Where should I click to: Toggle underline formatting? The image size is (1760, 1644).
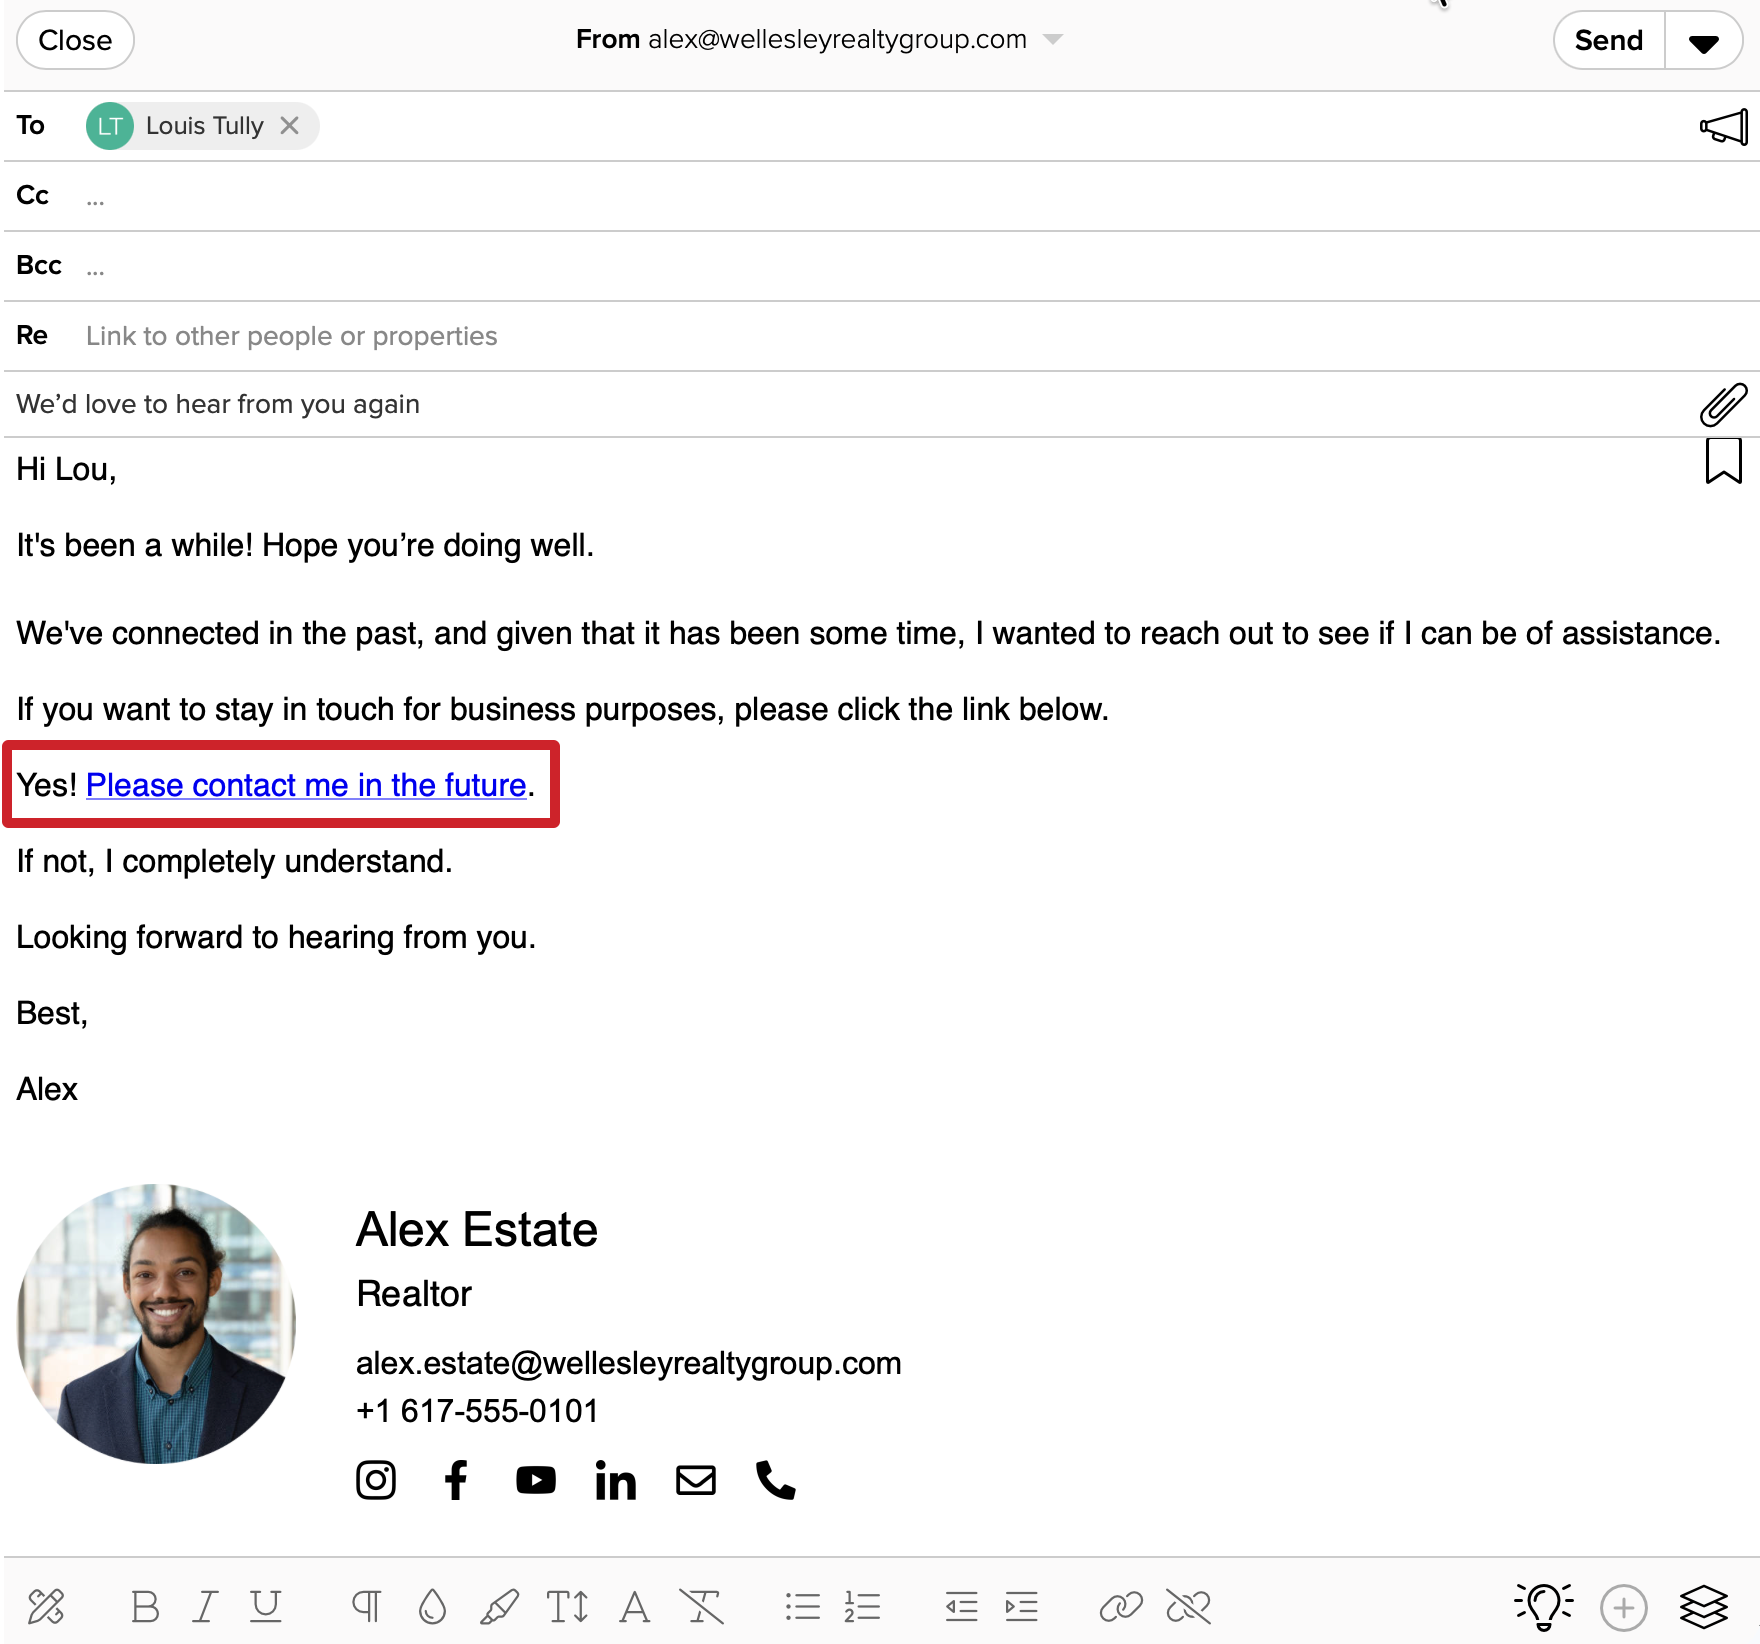[x=264, y=1607]
